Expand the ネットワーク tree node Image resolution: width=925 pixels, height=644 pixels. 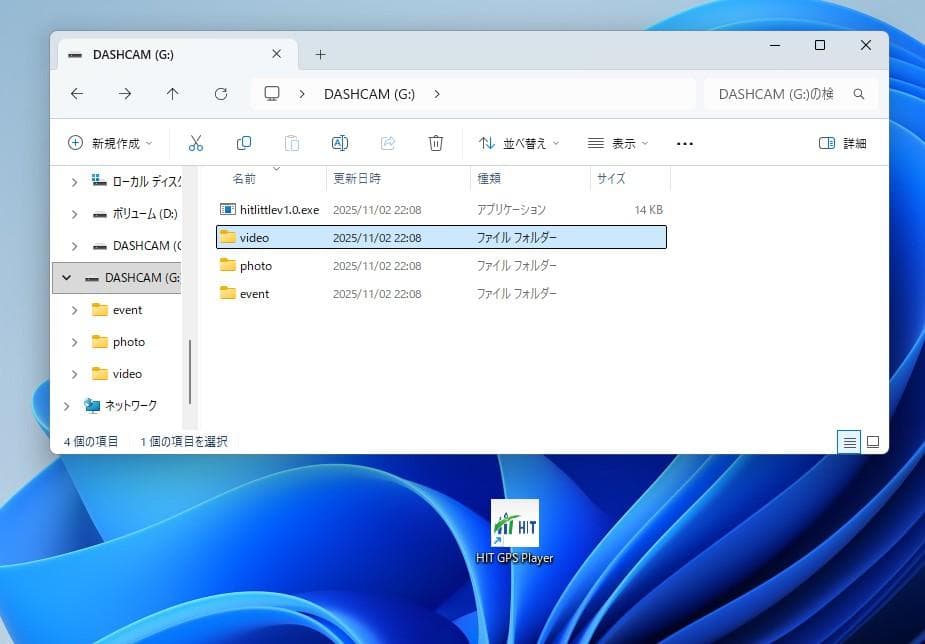coord(67,406)
